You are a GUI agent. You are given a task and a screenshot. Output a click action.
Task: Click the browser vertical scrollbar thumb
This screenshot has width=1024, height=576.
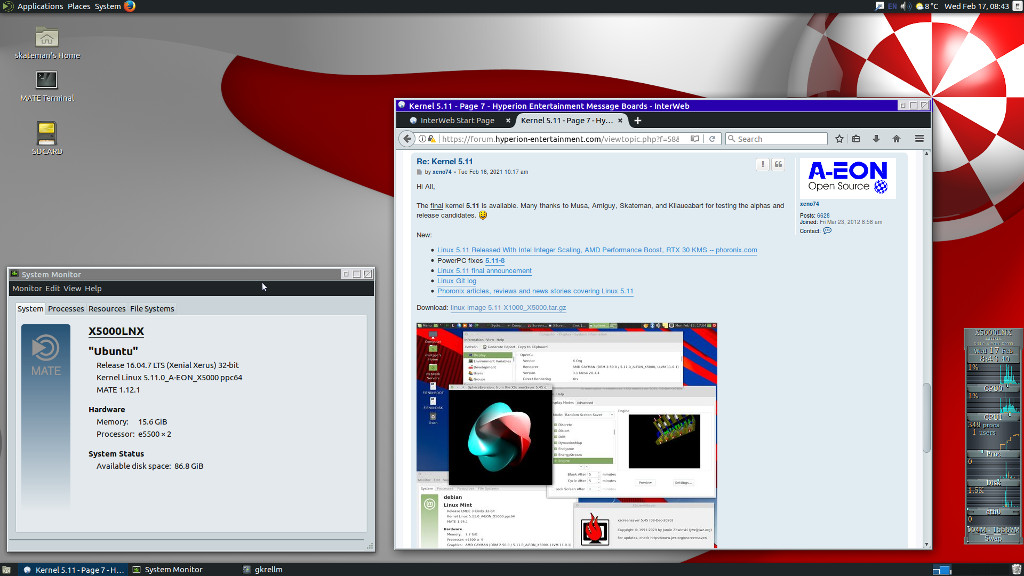(x=926, y=417)
